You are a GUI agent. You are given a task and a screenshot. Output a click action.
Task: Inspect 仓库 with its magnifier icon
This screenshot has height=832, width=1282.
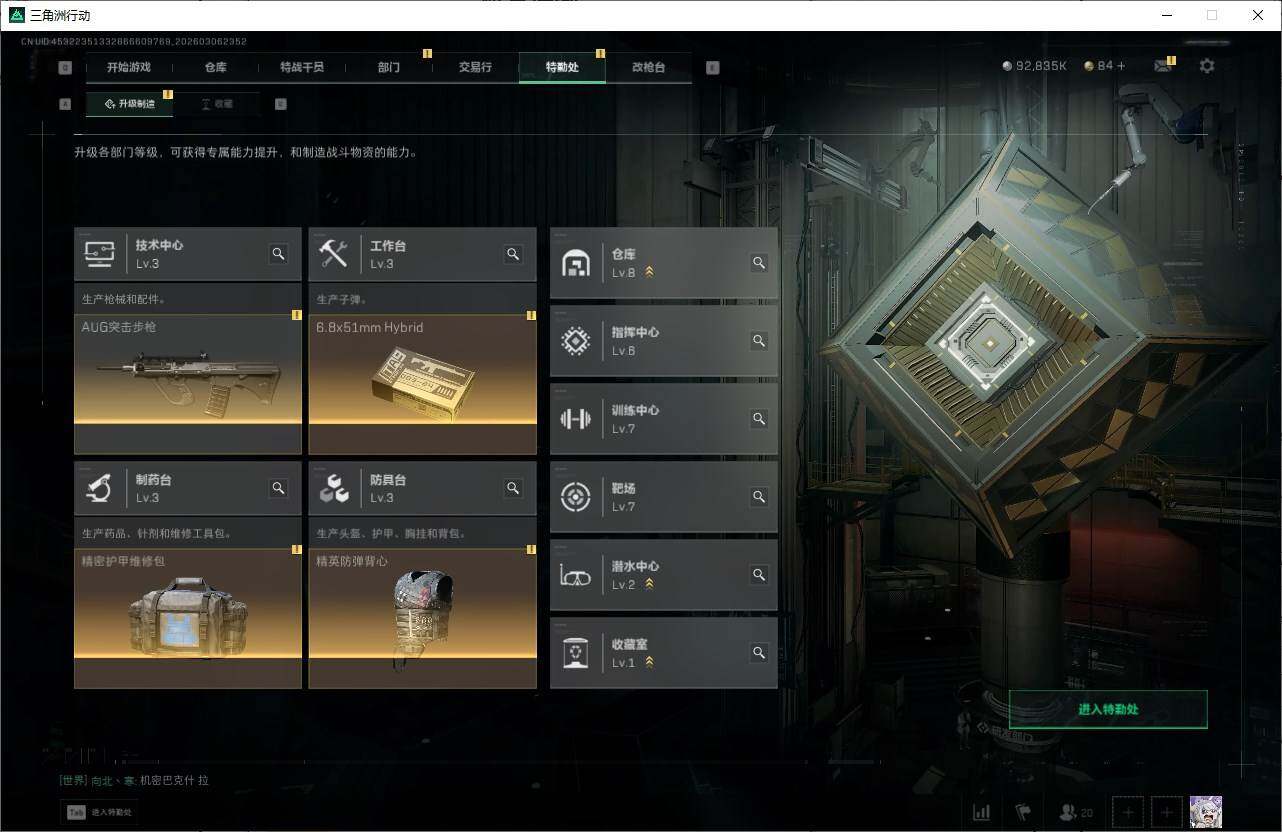click(x=759, y=263)
